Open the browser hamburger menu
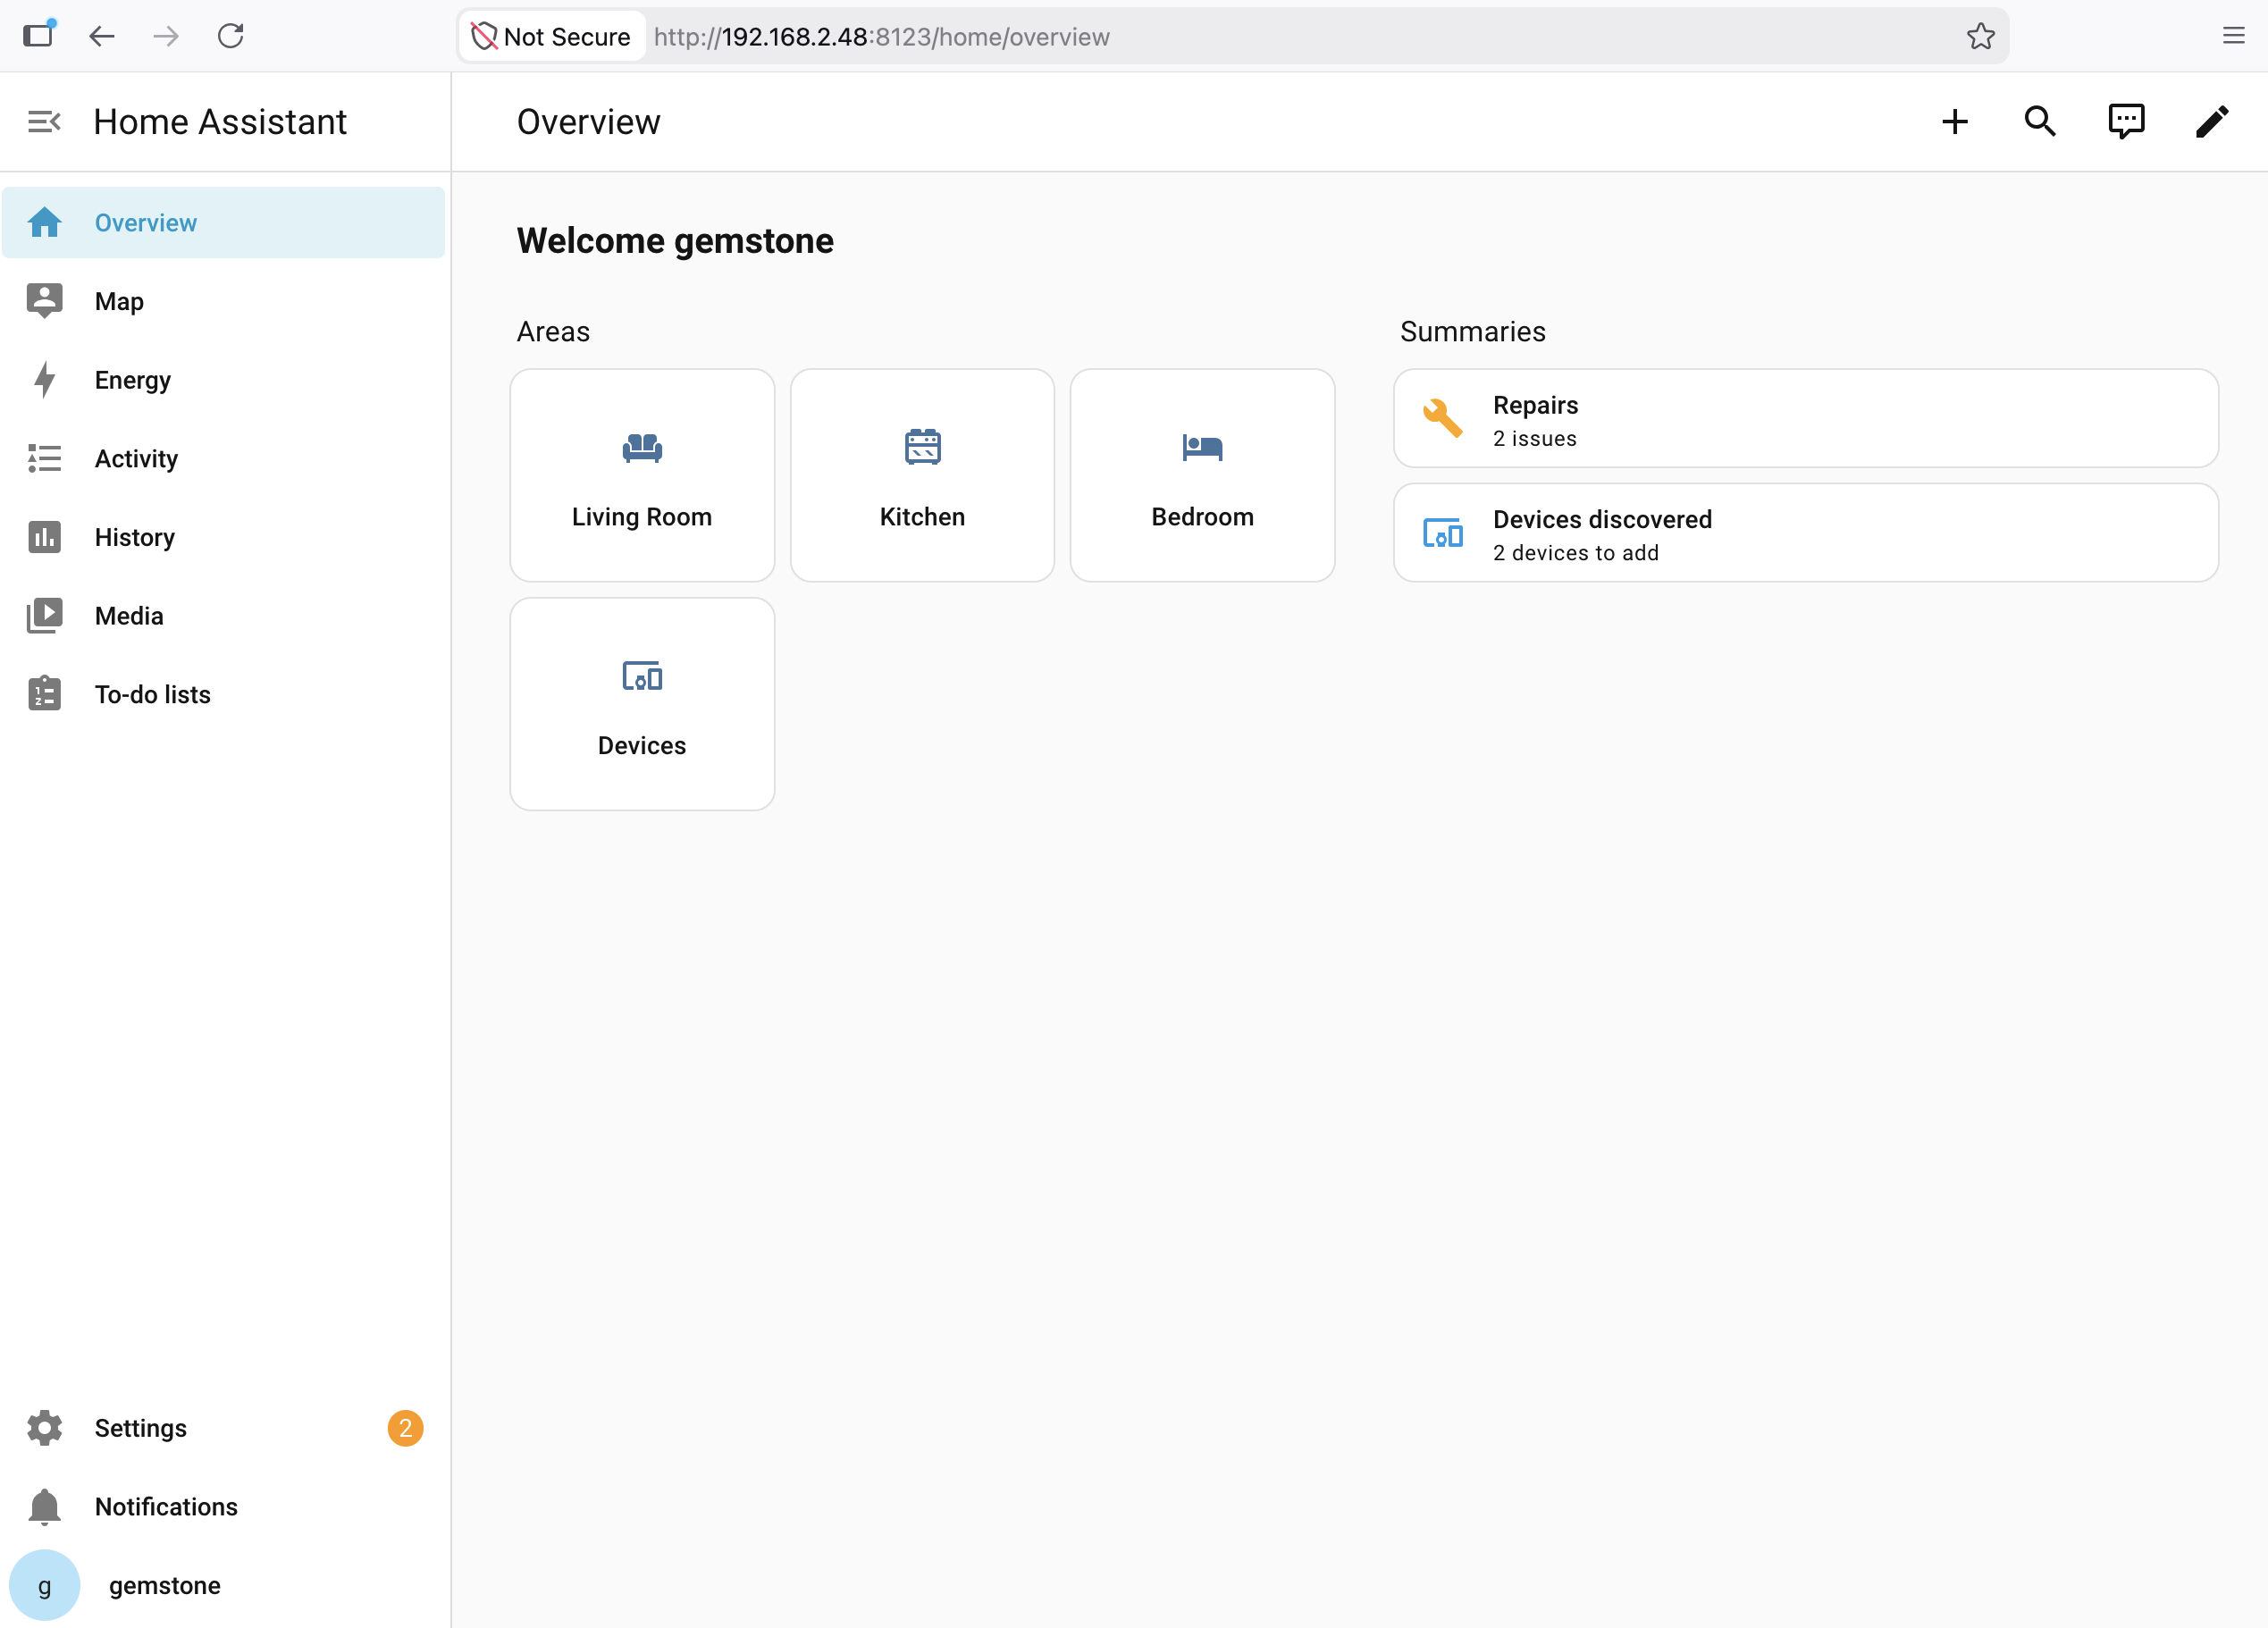This screenshot has height=1628, width=2268. click(x=2234, y=37)
